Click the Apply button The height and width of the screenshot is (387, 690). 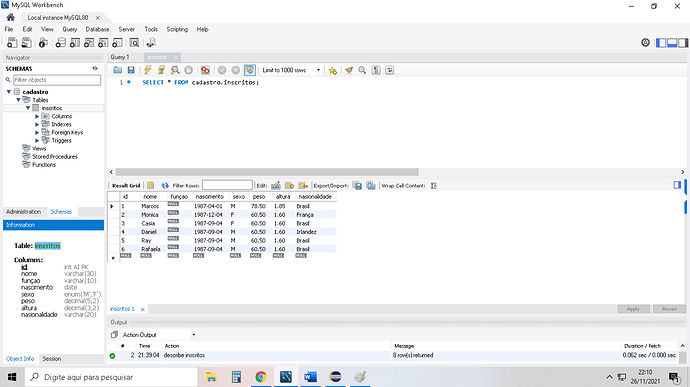point(633,309)
